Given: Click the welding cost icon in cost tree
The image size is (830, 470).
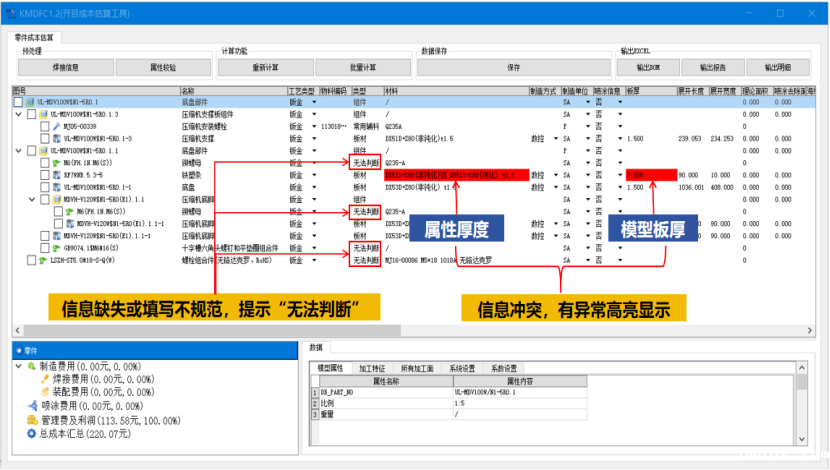Looking at the screenshot, I should pyautogui.click(x=44, y=380).
